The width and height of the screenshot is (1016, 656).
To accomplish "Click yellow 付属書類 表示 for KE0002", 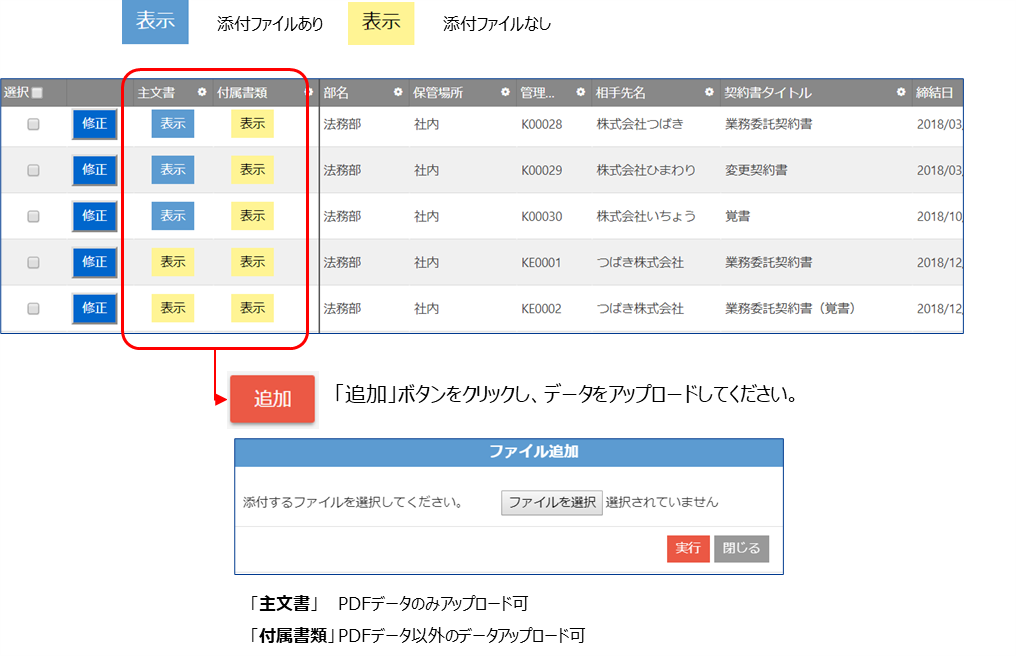I will [252, 308].
